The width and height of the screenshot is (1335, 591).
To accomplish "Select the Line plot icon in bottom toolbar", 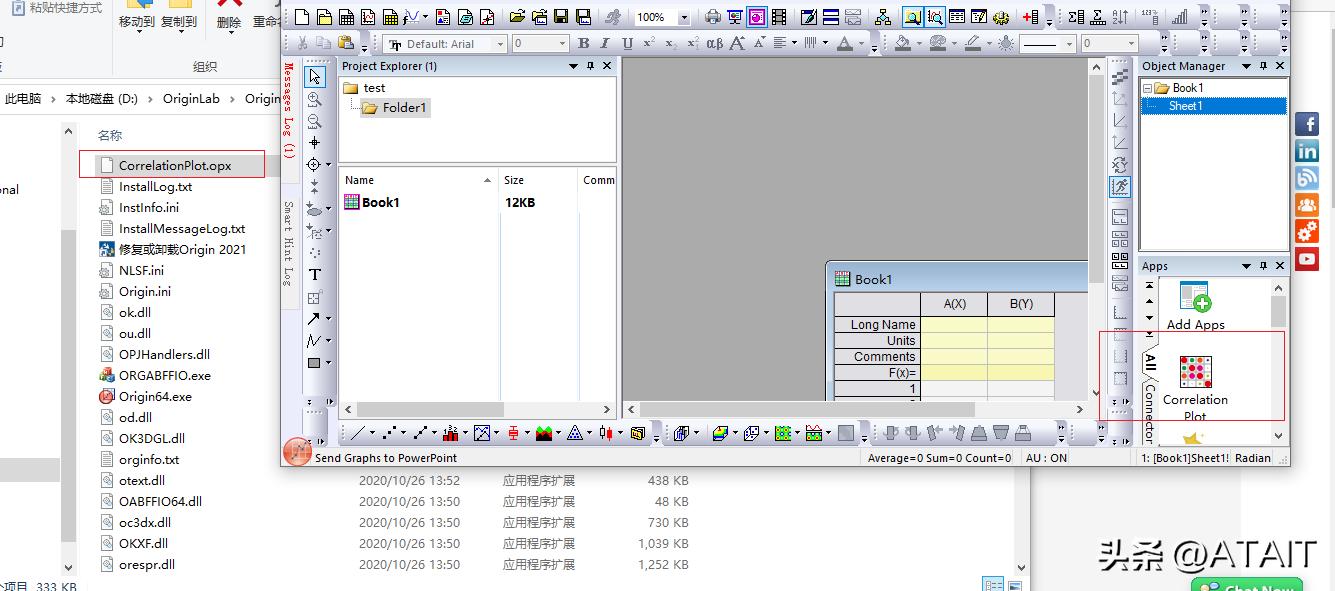I will click(357, 432).
